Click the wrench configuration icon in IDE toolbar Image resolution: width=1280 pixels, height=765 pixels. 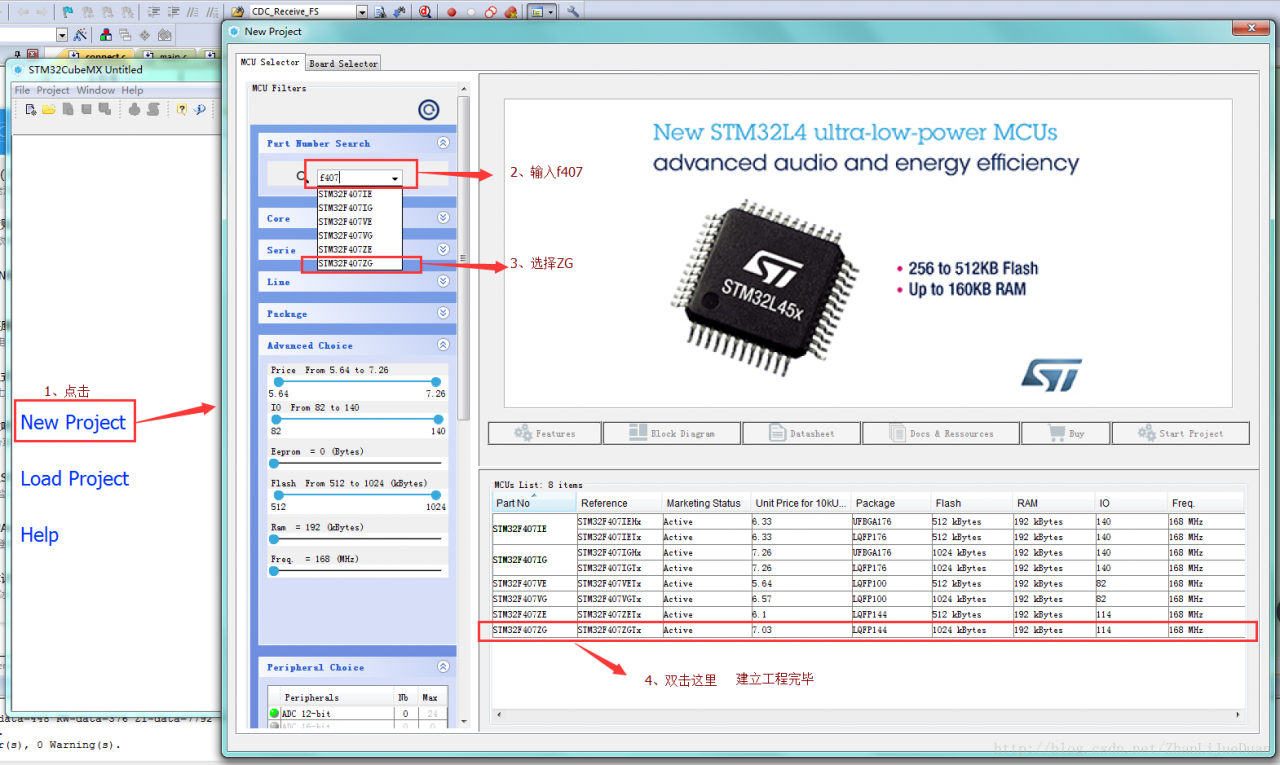coord(573,12)
